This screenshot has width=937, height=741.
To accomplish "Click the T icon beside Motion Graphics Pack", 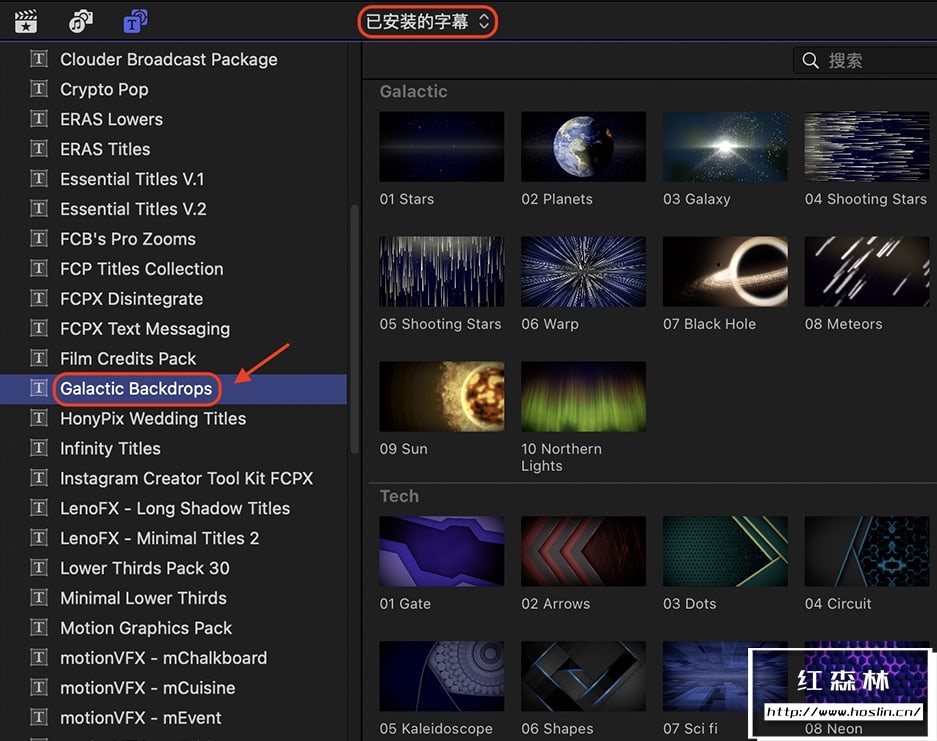I will coord(39,627).
